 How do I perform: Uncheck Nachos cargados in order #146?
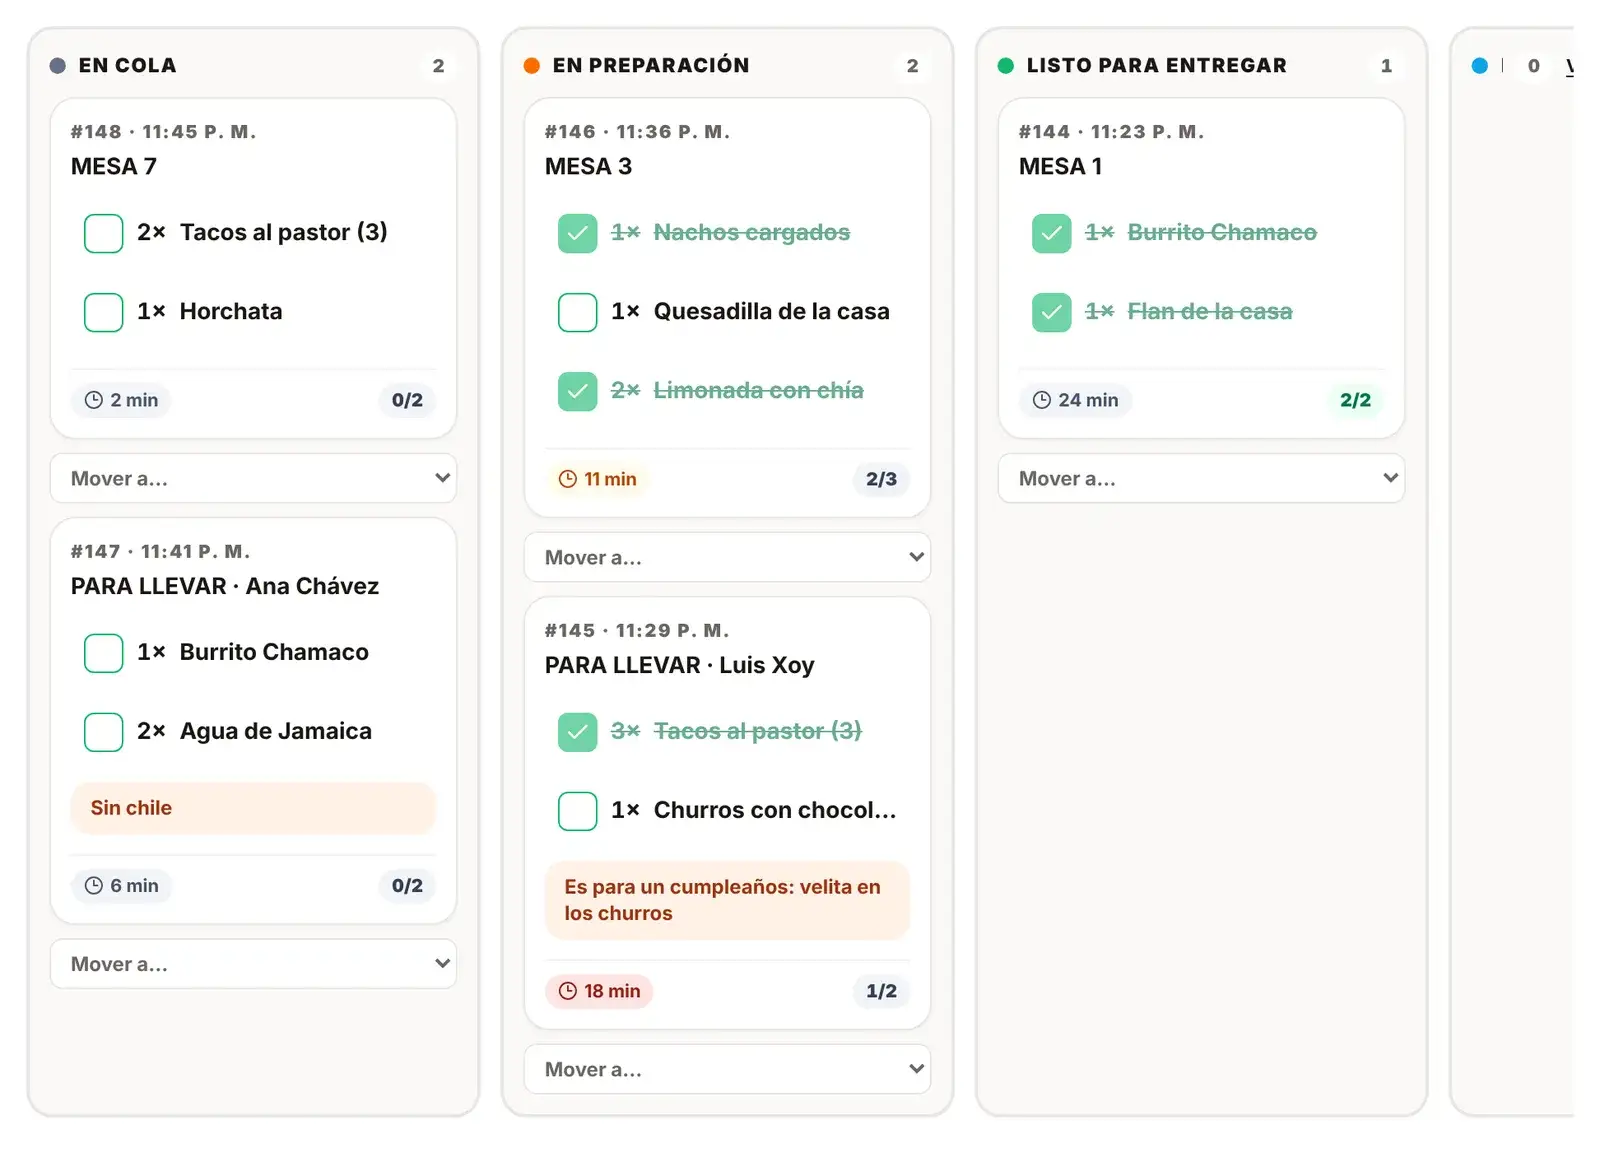click(577, 233)
